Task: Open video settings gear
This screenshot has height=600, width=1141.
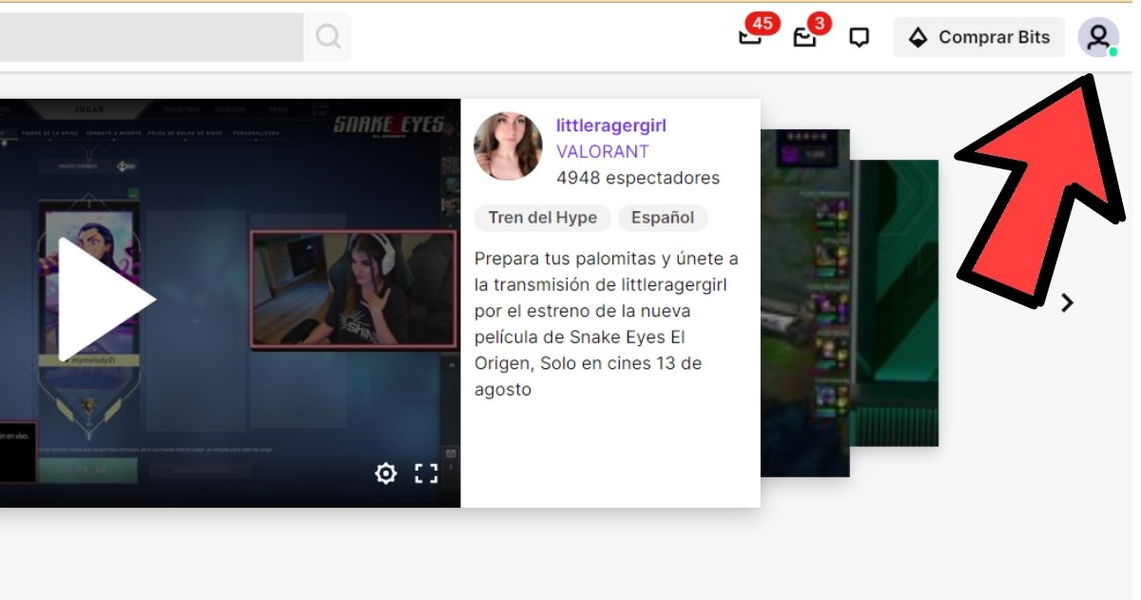Action: pos(386,473)
